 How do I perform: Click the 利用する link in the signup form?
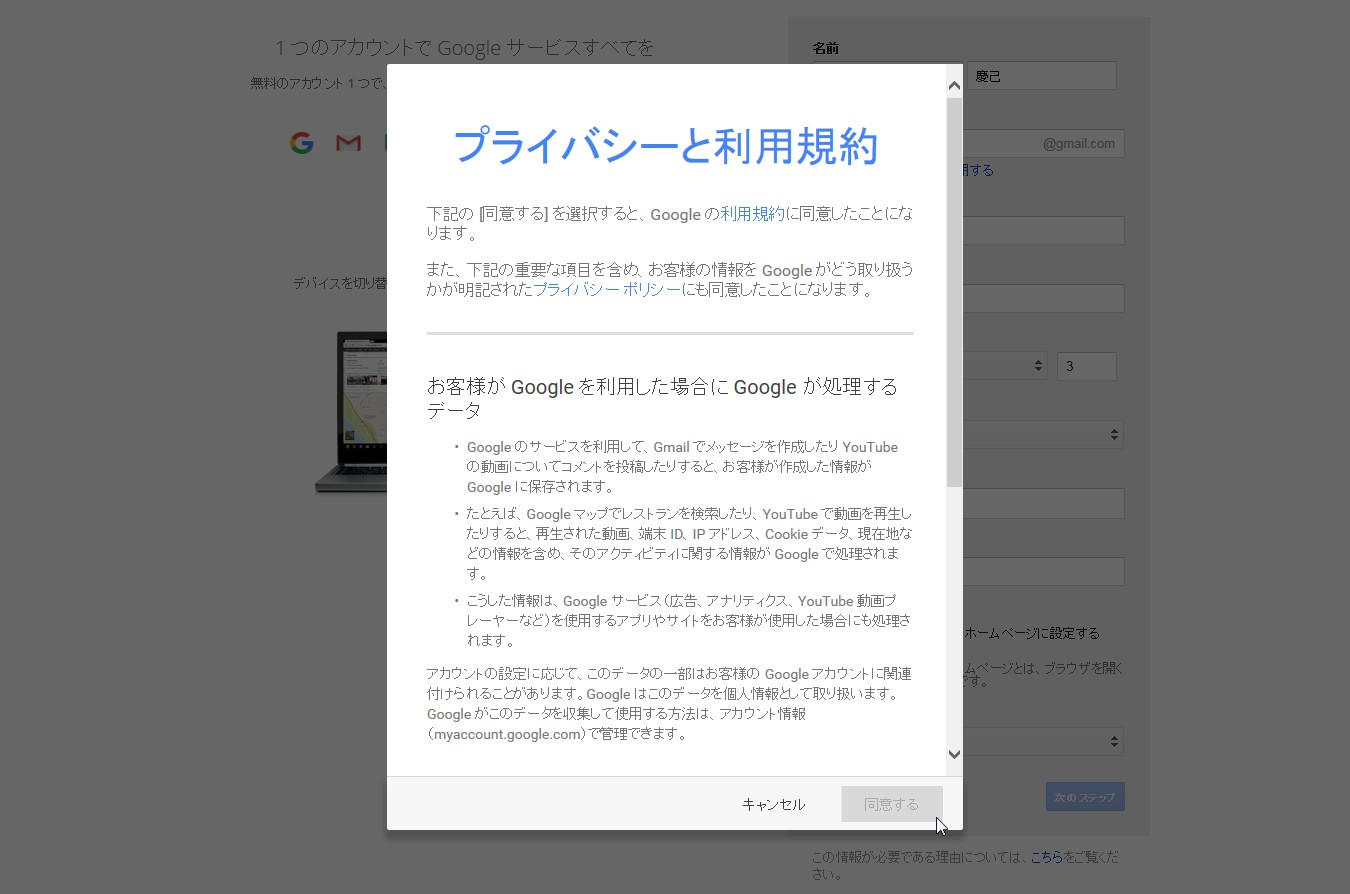[x=979, y=169]
